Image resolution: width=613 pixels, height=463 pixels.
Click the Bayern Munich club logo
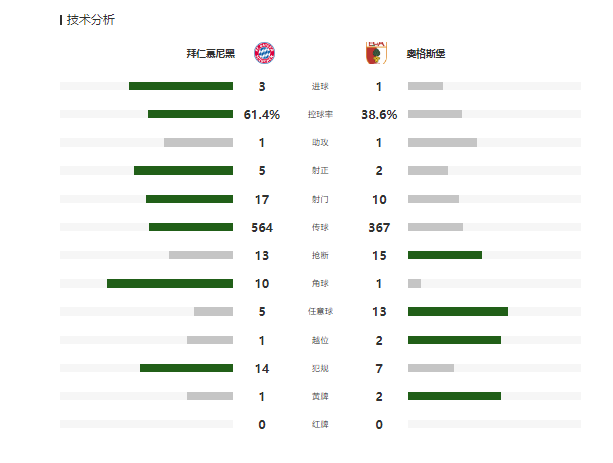(x=264, y=53)
